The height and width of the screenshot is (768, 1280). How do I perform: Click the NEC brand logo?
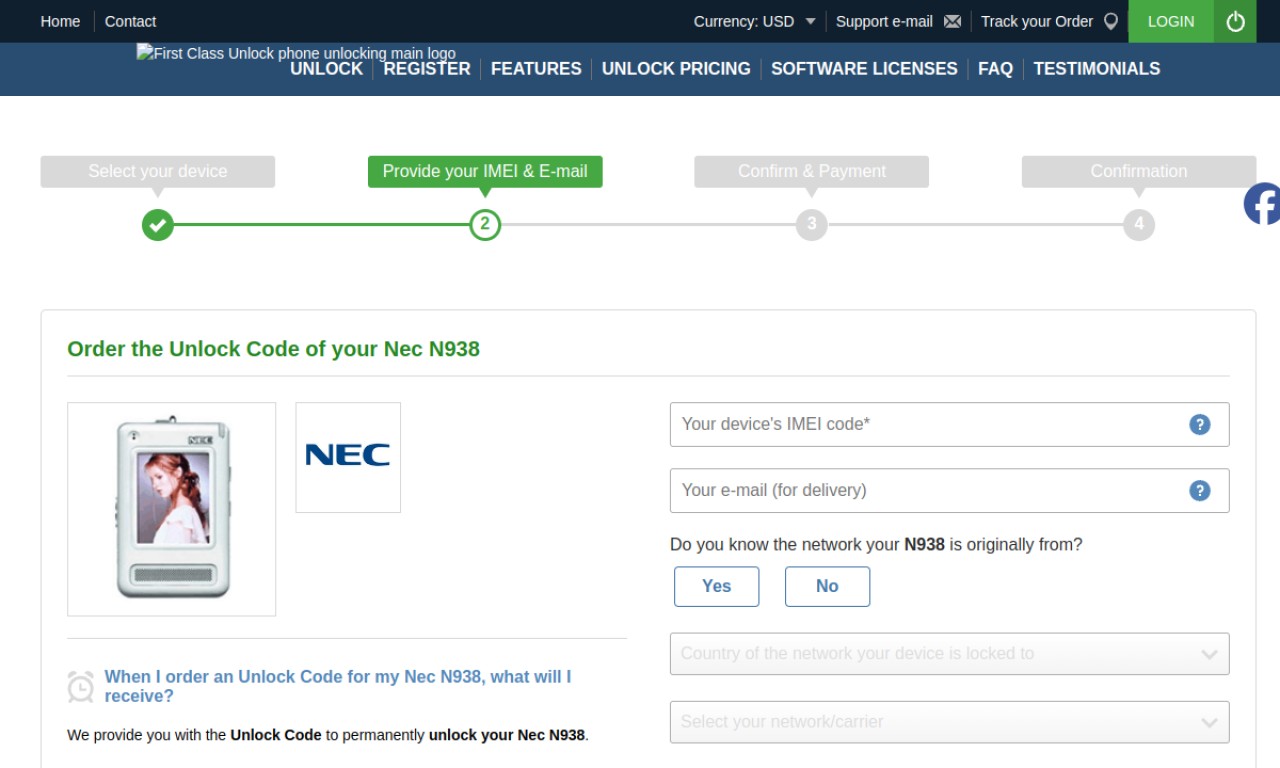coord(348,457)
